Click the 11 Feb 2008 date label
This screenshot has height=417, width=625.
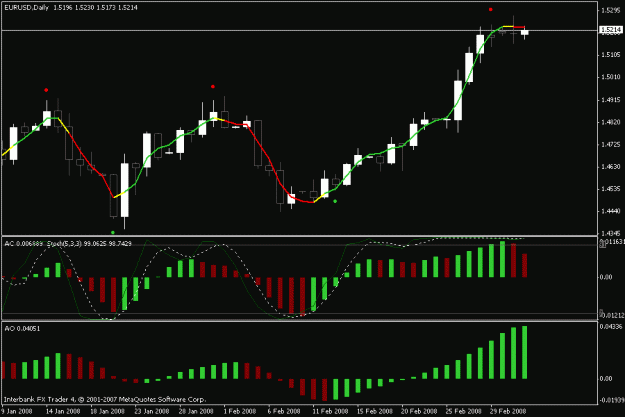pos(330,411)
